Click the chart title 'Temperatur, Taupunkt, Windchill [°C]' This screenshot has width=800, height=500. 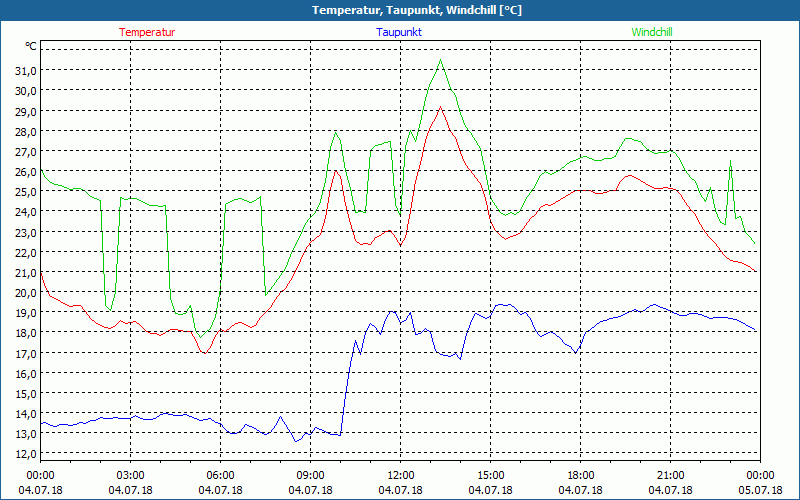(x=417, y=10)
